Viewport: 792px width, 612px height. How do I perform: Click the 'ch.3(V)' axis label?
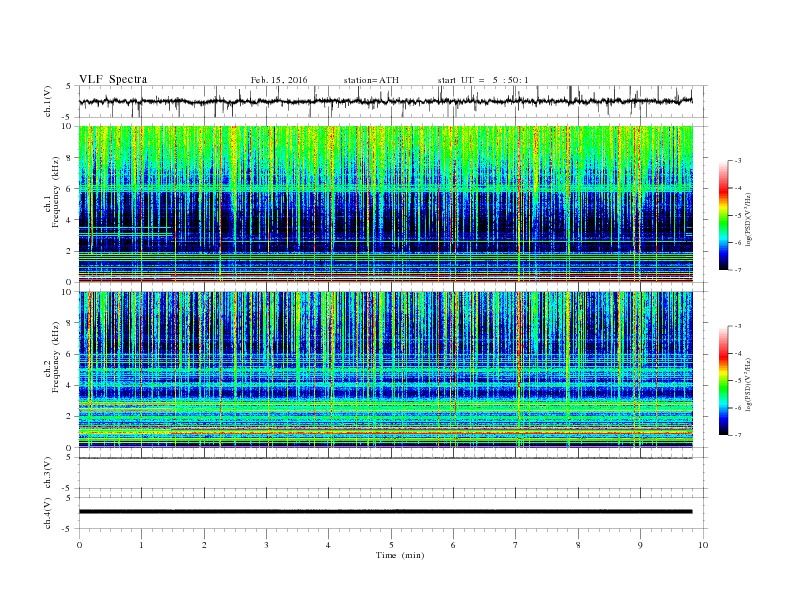(x=48, y=473)
